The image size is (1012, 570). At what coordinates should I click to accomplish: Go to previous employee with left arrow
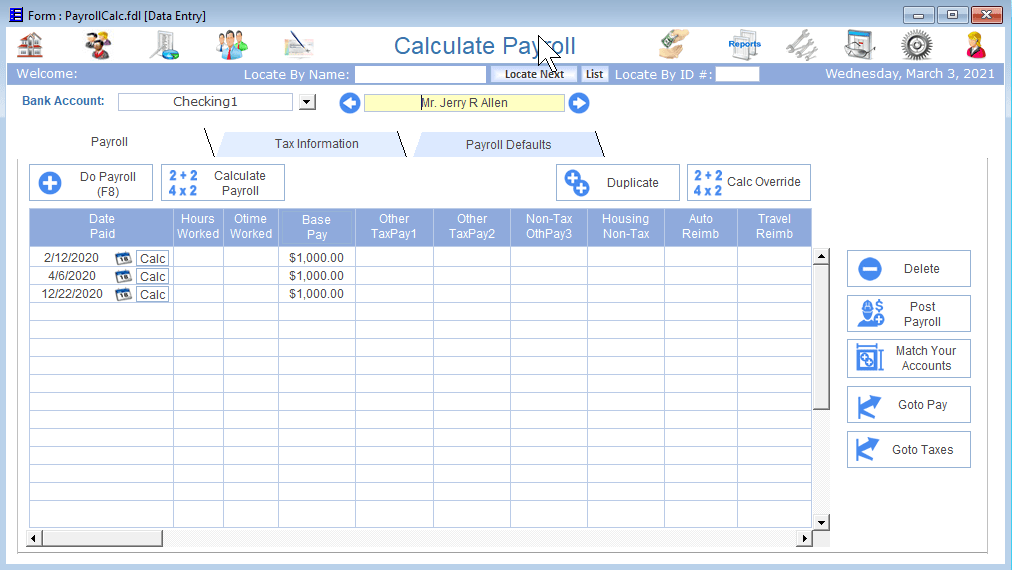click(x=350, y=103)
